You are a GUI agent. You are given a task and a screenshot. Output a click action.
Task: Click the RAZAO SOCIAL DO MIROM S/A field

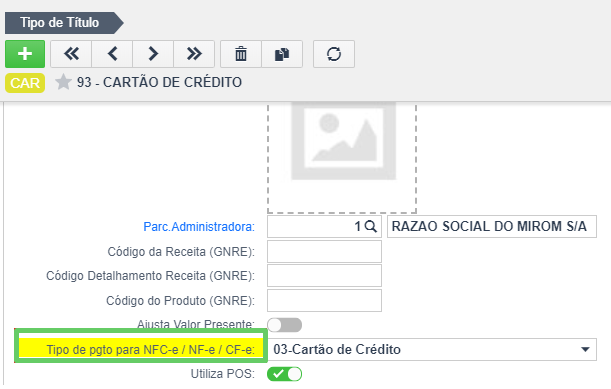pyautogui.click(x=492, y=226)
